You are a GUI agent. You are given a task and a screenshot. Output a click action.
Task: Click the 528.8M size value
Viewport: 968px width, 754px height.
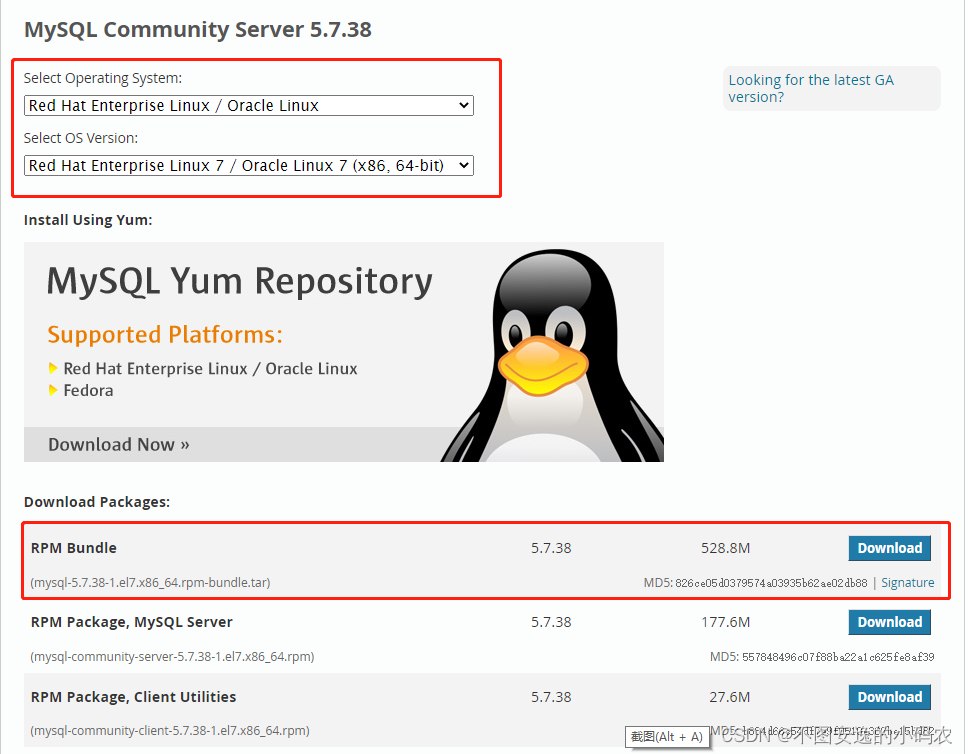(x=725, y=548)
